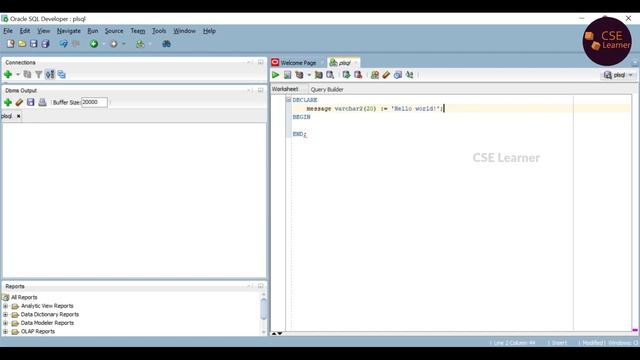Click Explain Plan icon in worksheet toolbar
640x360 pixels.
pos(299,75)
